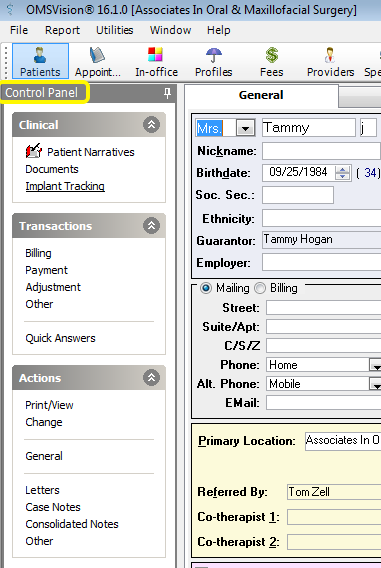This screenshot has width=381, height=568.
Task: Click the middle initial field showing j
Action: click(x=368, y=128)
